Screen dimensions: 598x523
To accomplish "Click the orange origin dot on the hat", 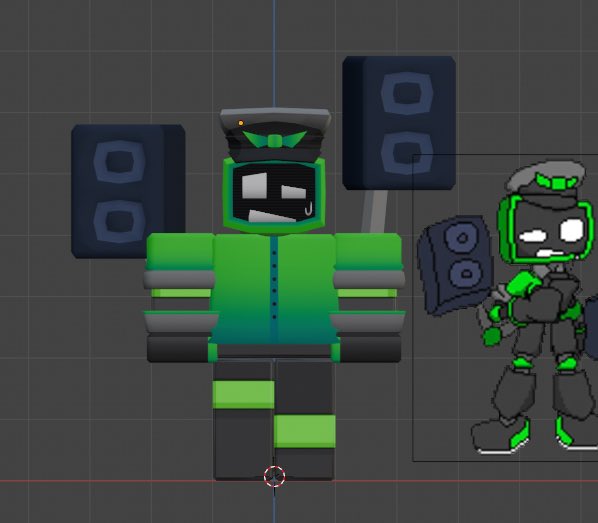I will pos(241,123).
